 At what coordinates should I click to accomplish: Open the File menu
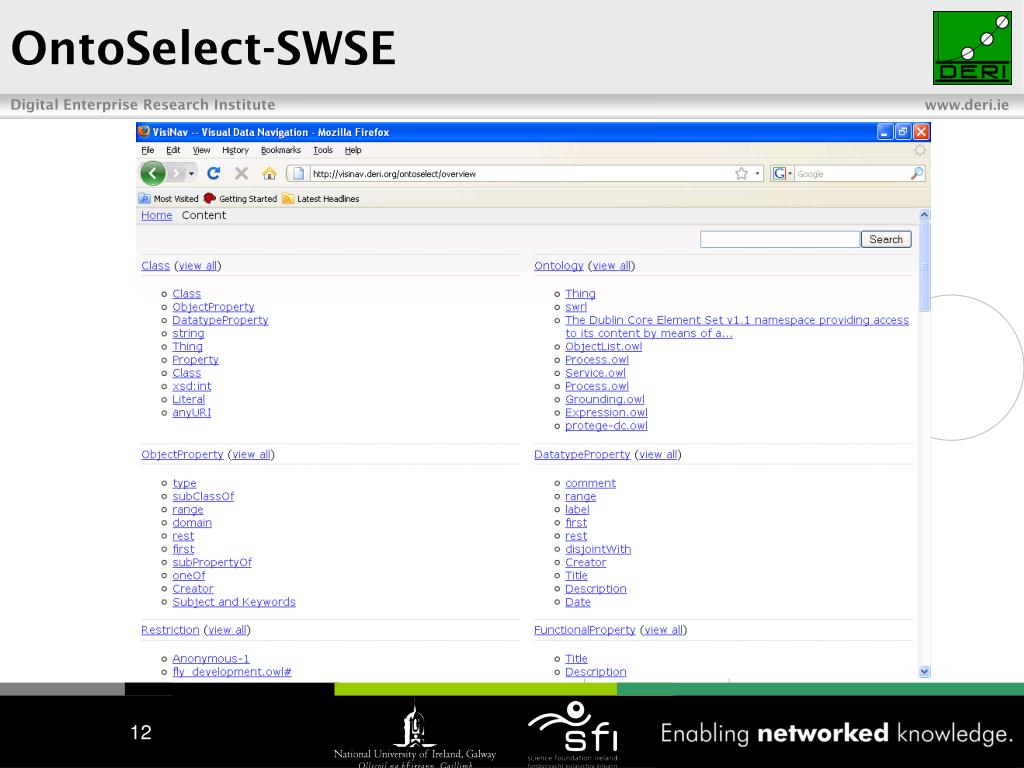(148, 150)
